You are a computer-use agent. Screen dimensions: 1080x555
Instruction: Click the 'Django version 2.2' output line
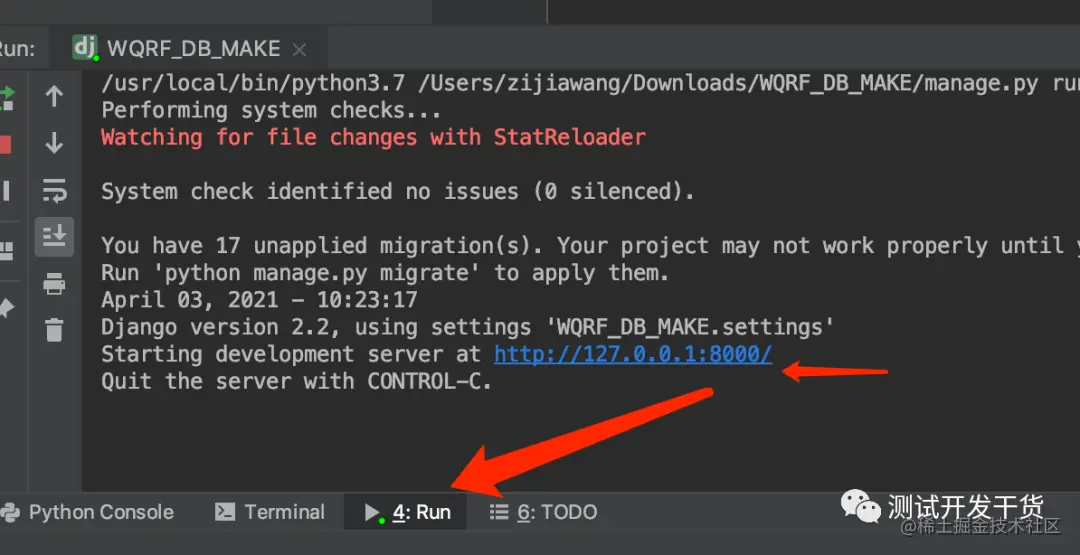pos(468,326)
